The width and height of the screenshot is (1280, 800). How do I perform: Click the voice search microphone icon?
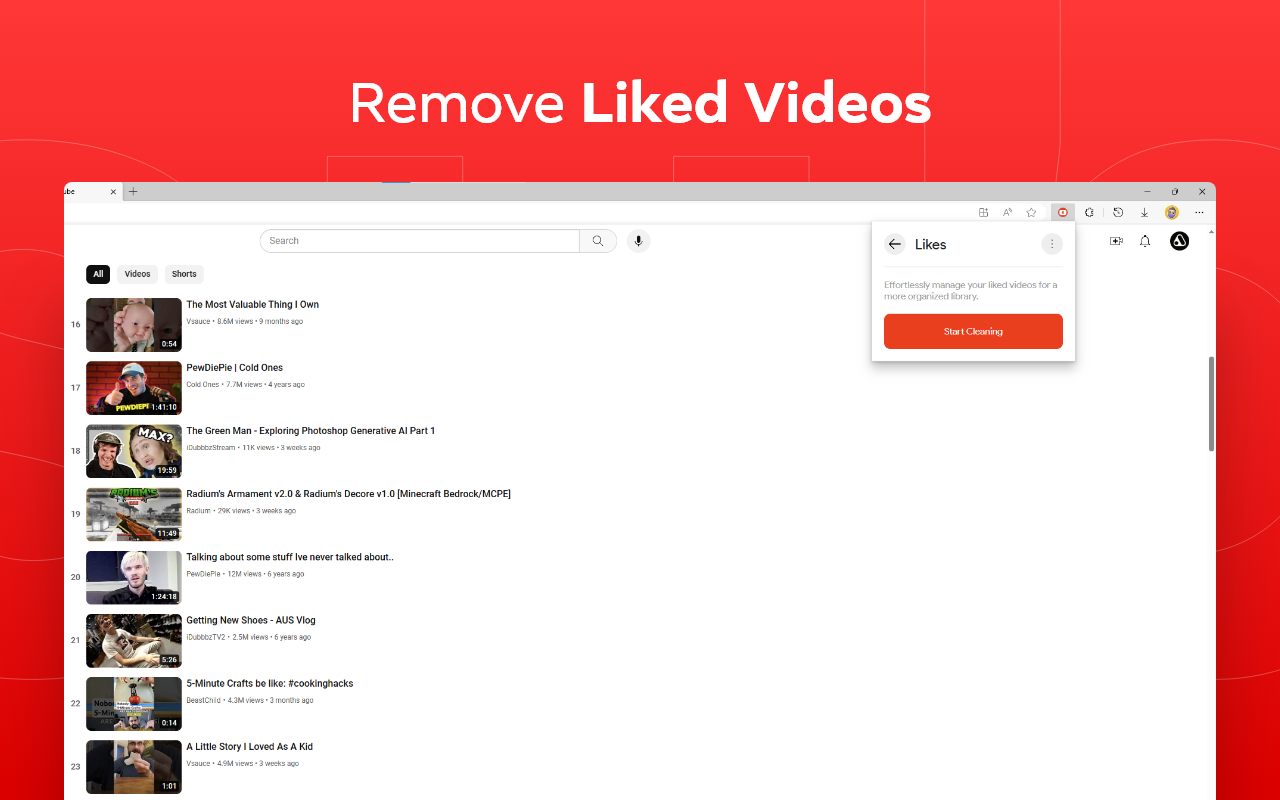coord(638,241)
